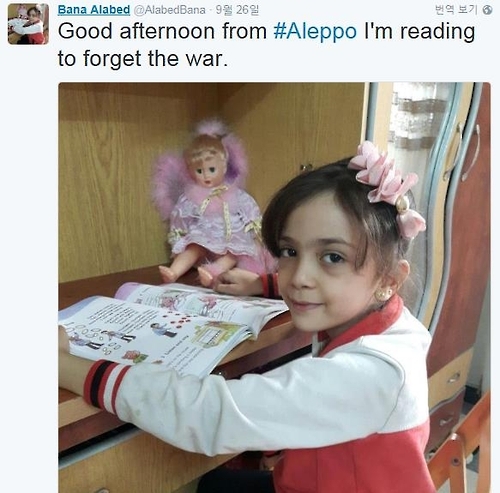This screenshot has height=493, width=500.
Task: Click the pink doll in the photo
Action: click(x=208, y=203)
